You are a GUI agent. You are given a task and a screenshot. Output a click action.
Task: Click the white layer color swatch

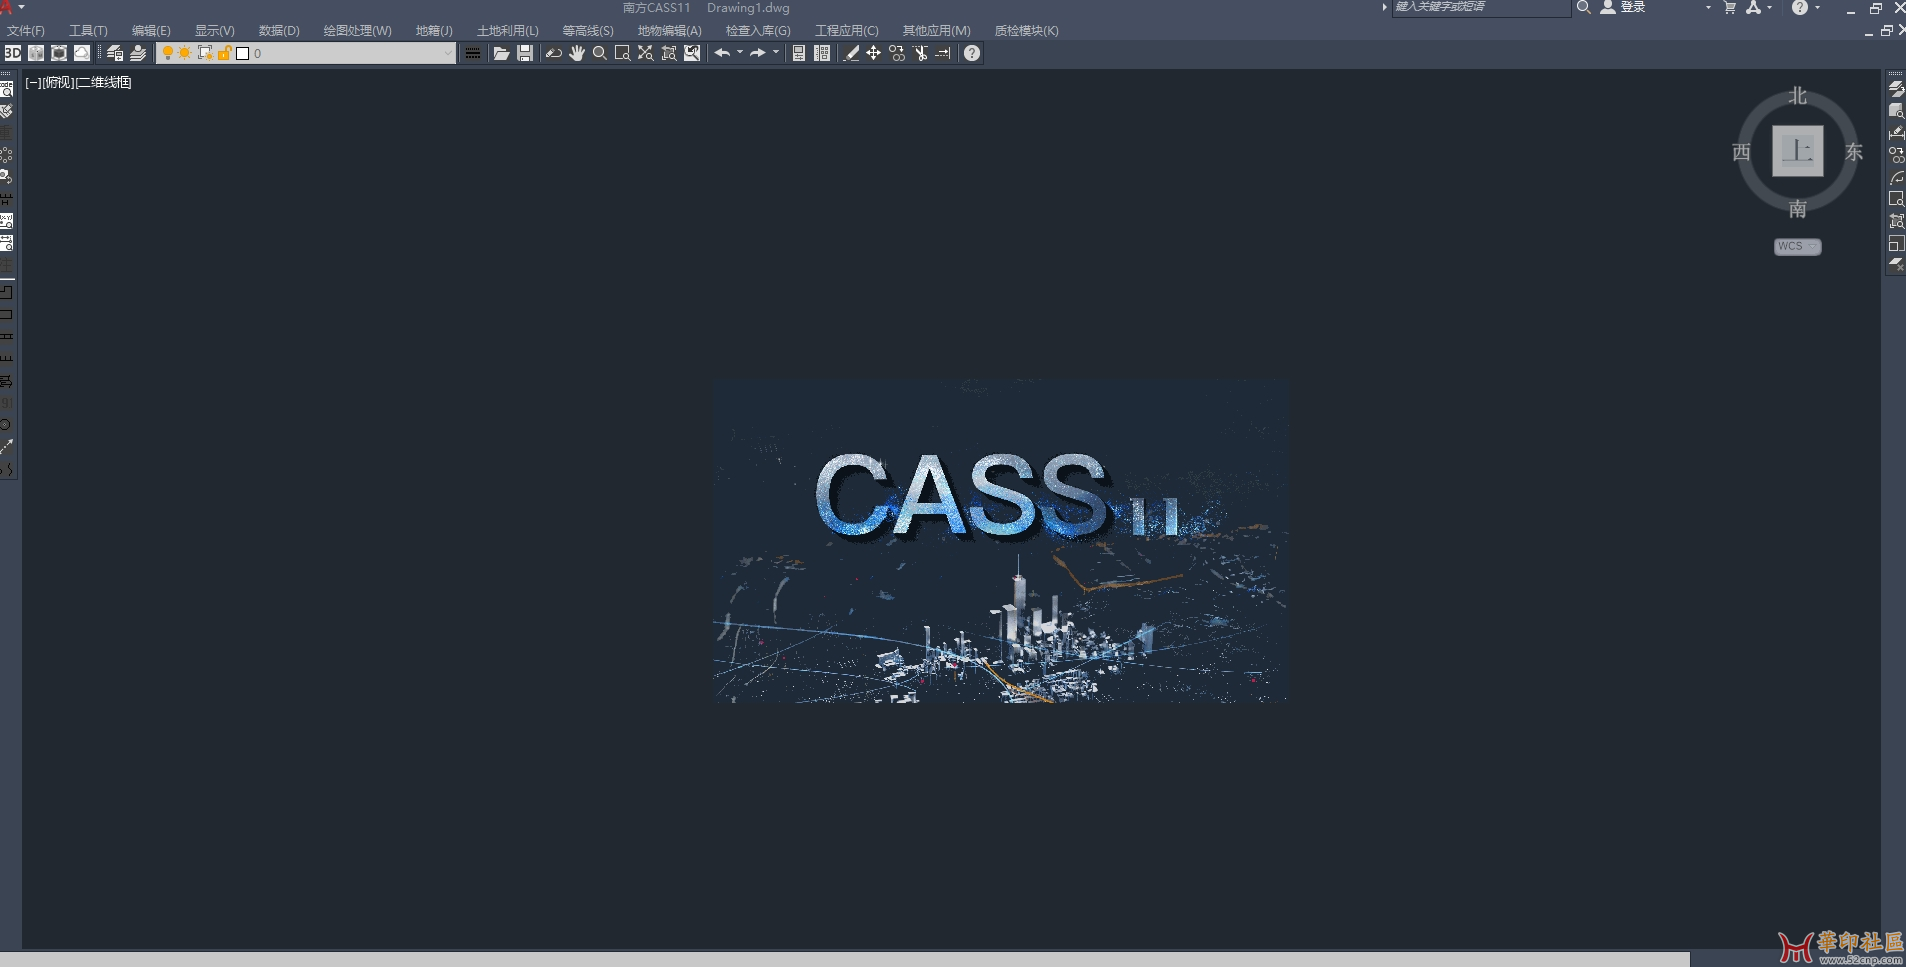point(242,53)
